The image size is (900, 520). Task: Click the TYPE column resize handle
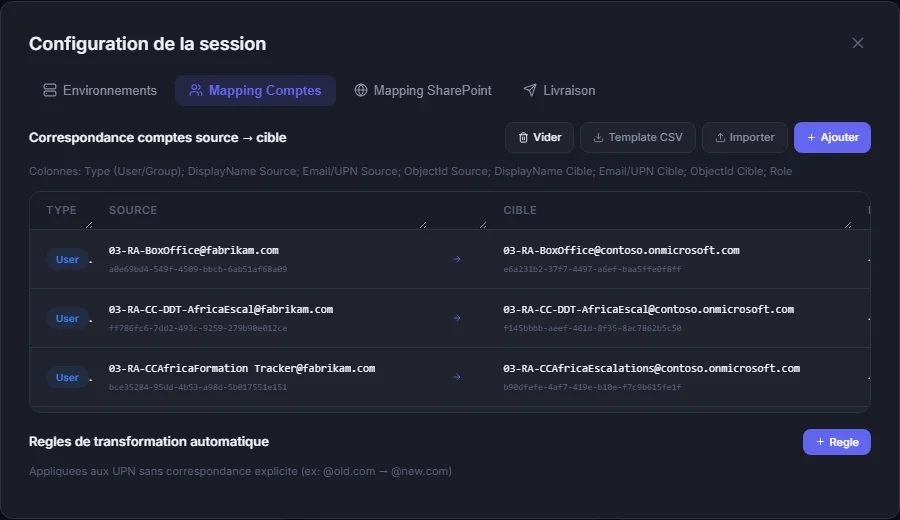click(x=89, y=225)
